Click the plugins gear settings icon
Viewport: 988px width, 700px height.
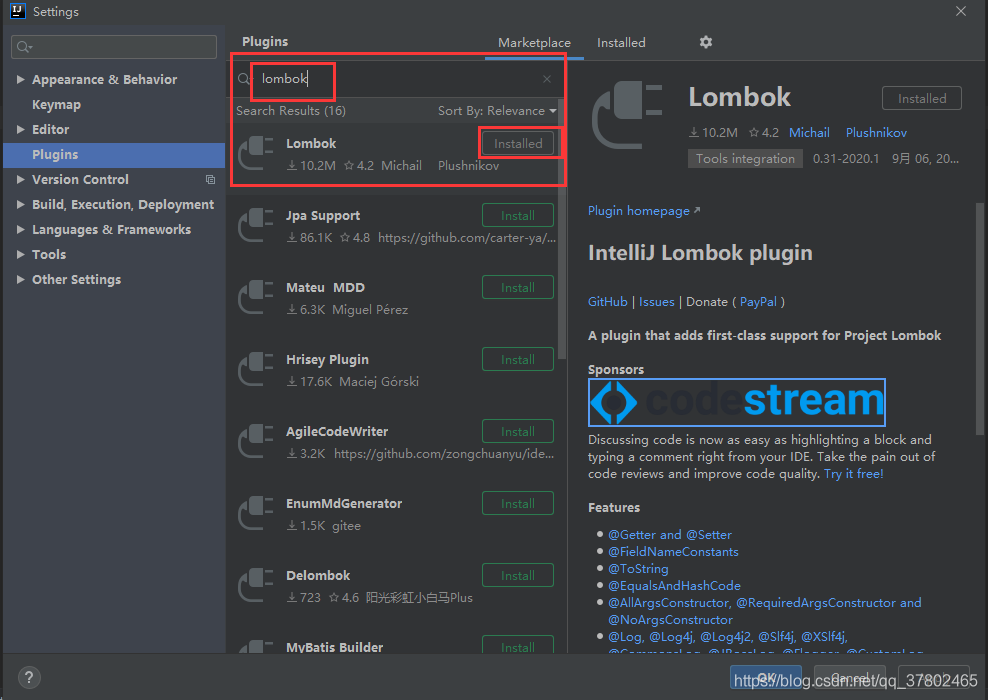[706, 42]
